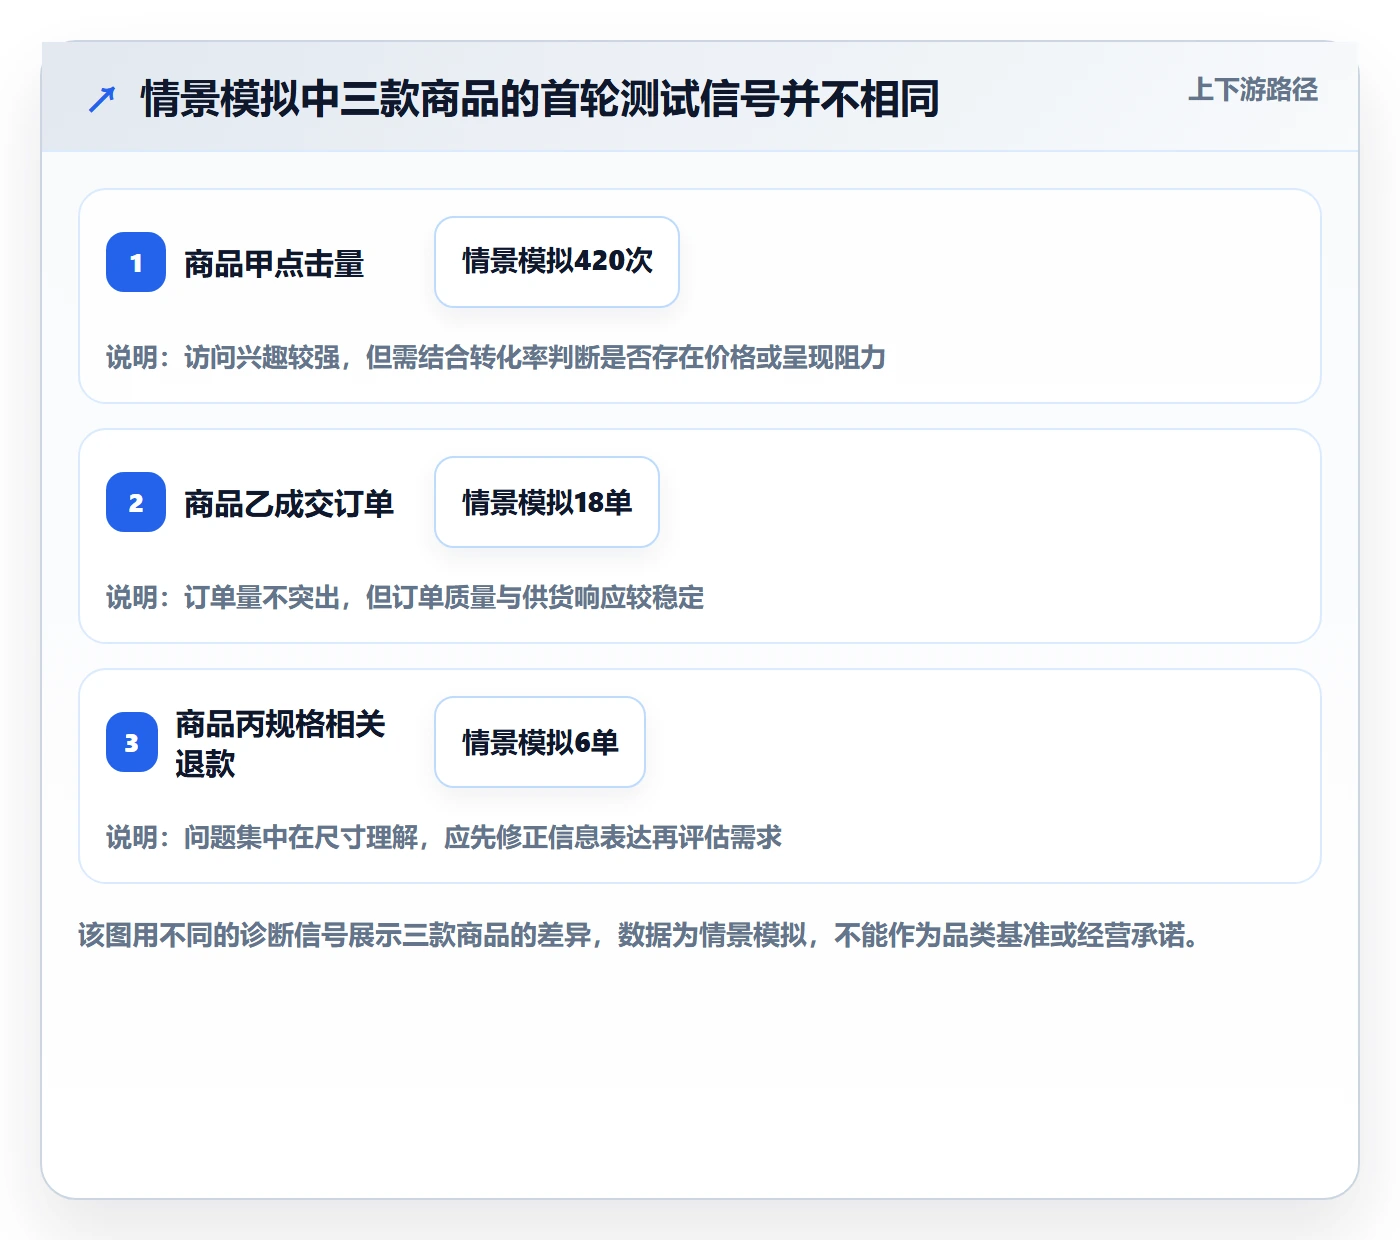The width and height of the screenshot is (1400, 1240).
Task: Click the blue upward arrow icon in header
Action: coord(102,99)
